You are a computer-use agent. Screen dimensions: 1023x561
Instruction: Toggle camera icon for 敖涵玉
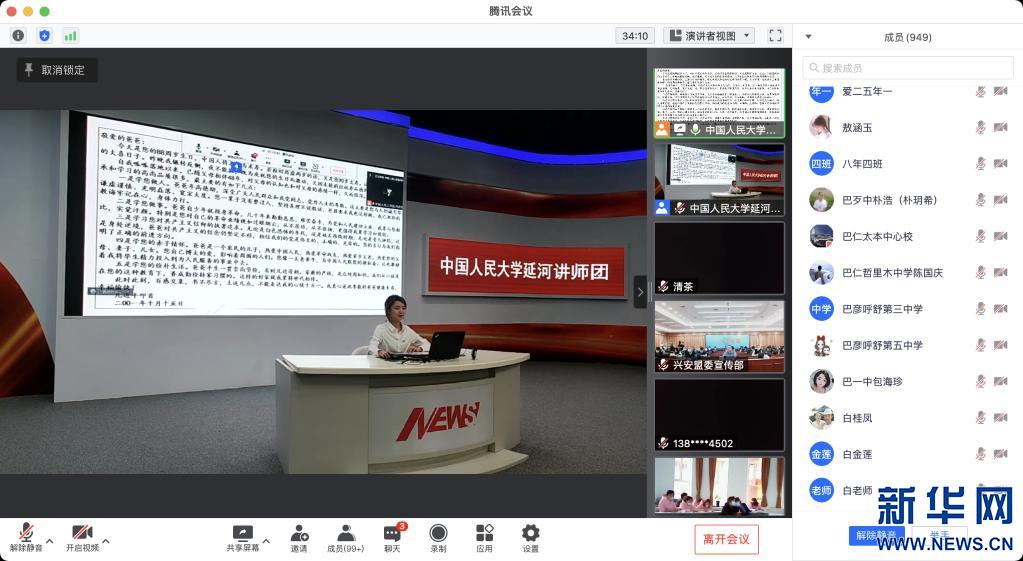point(1001,127)
